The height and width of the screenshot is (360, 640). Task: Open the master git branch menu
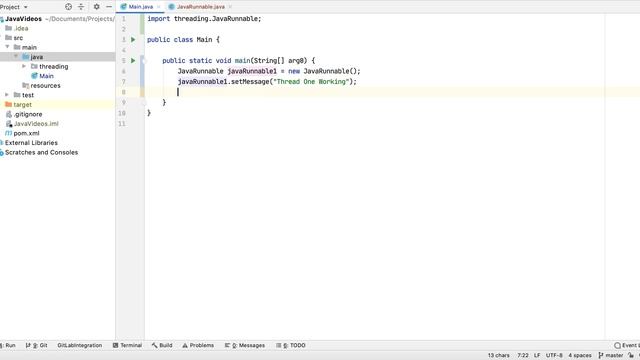point(611,355)
